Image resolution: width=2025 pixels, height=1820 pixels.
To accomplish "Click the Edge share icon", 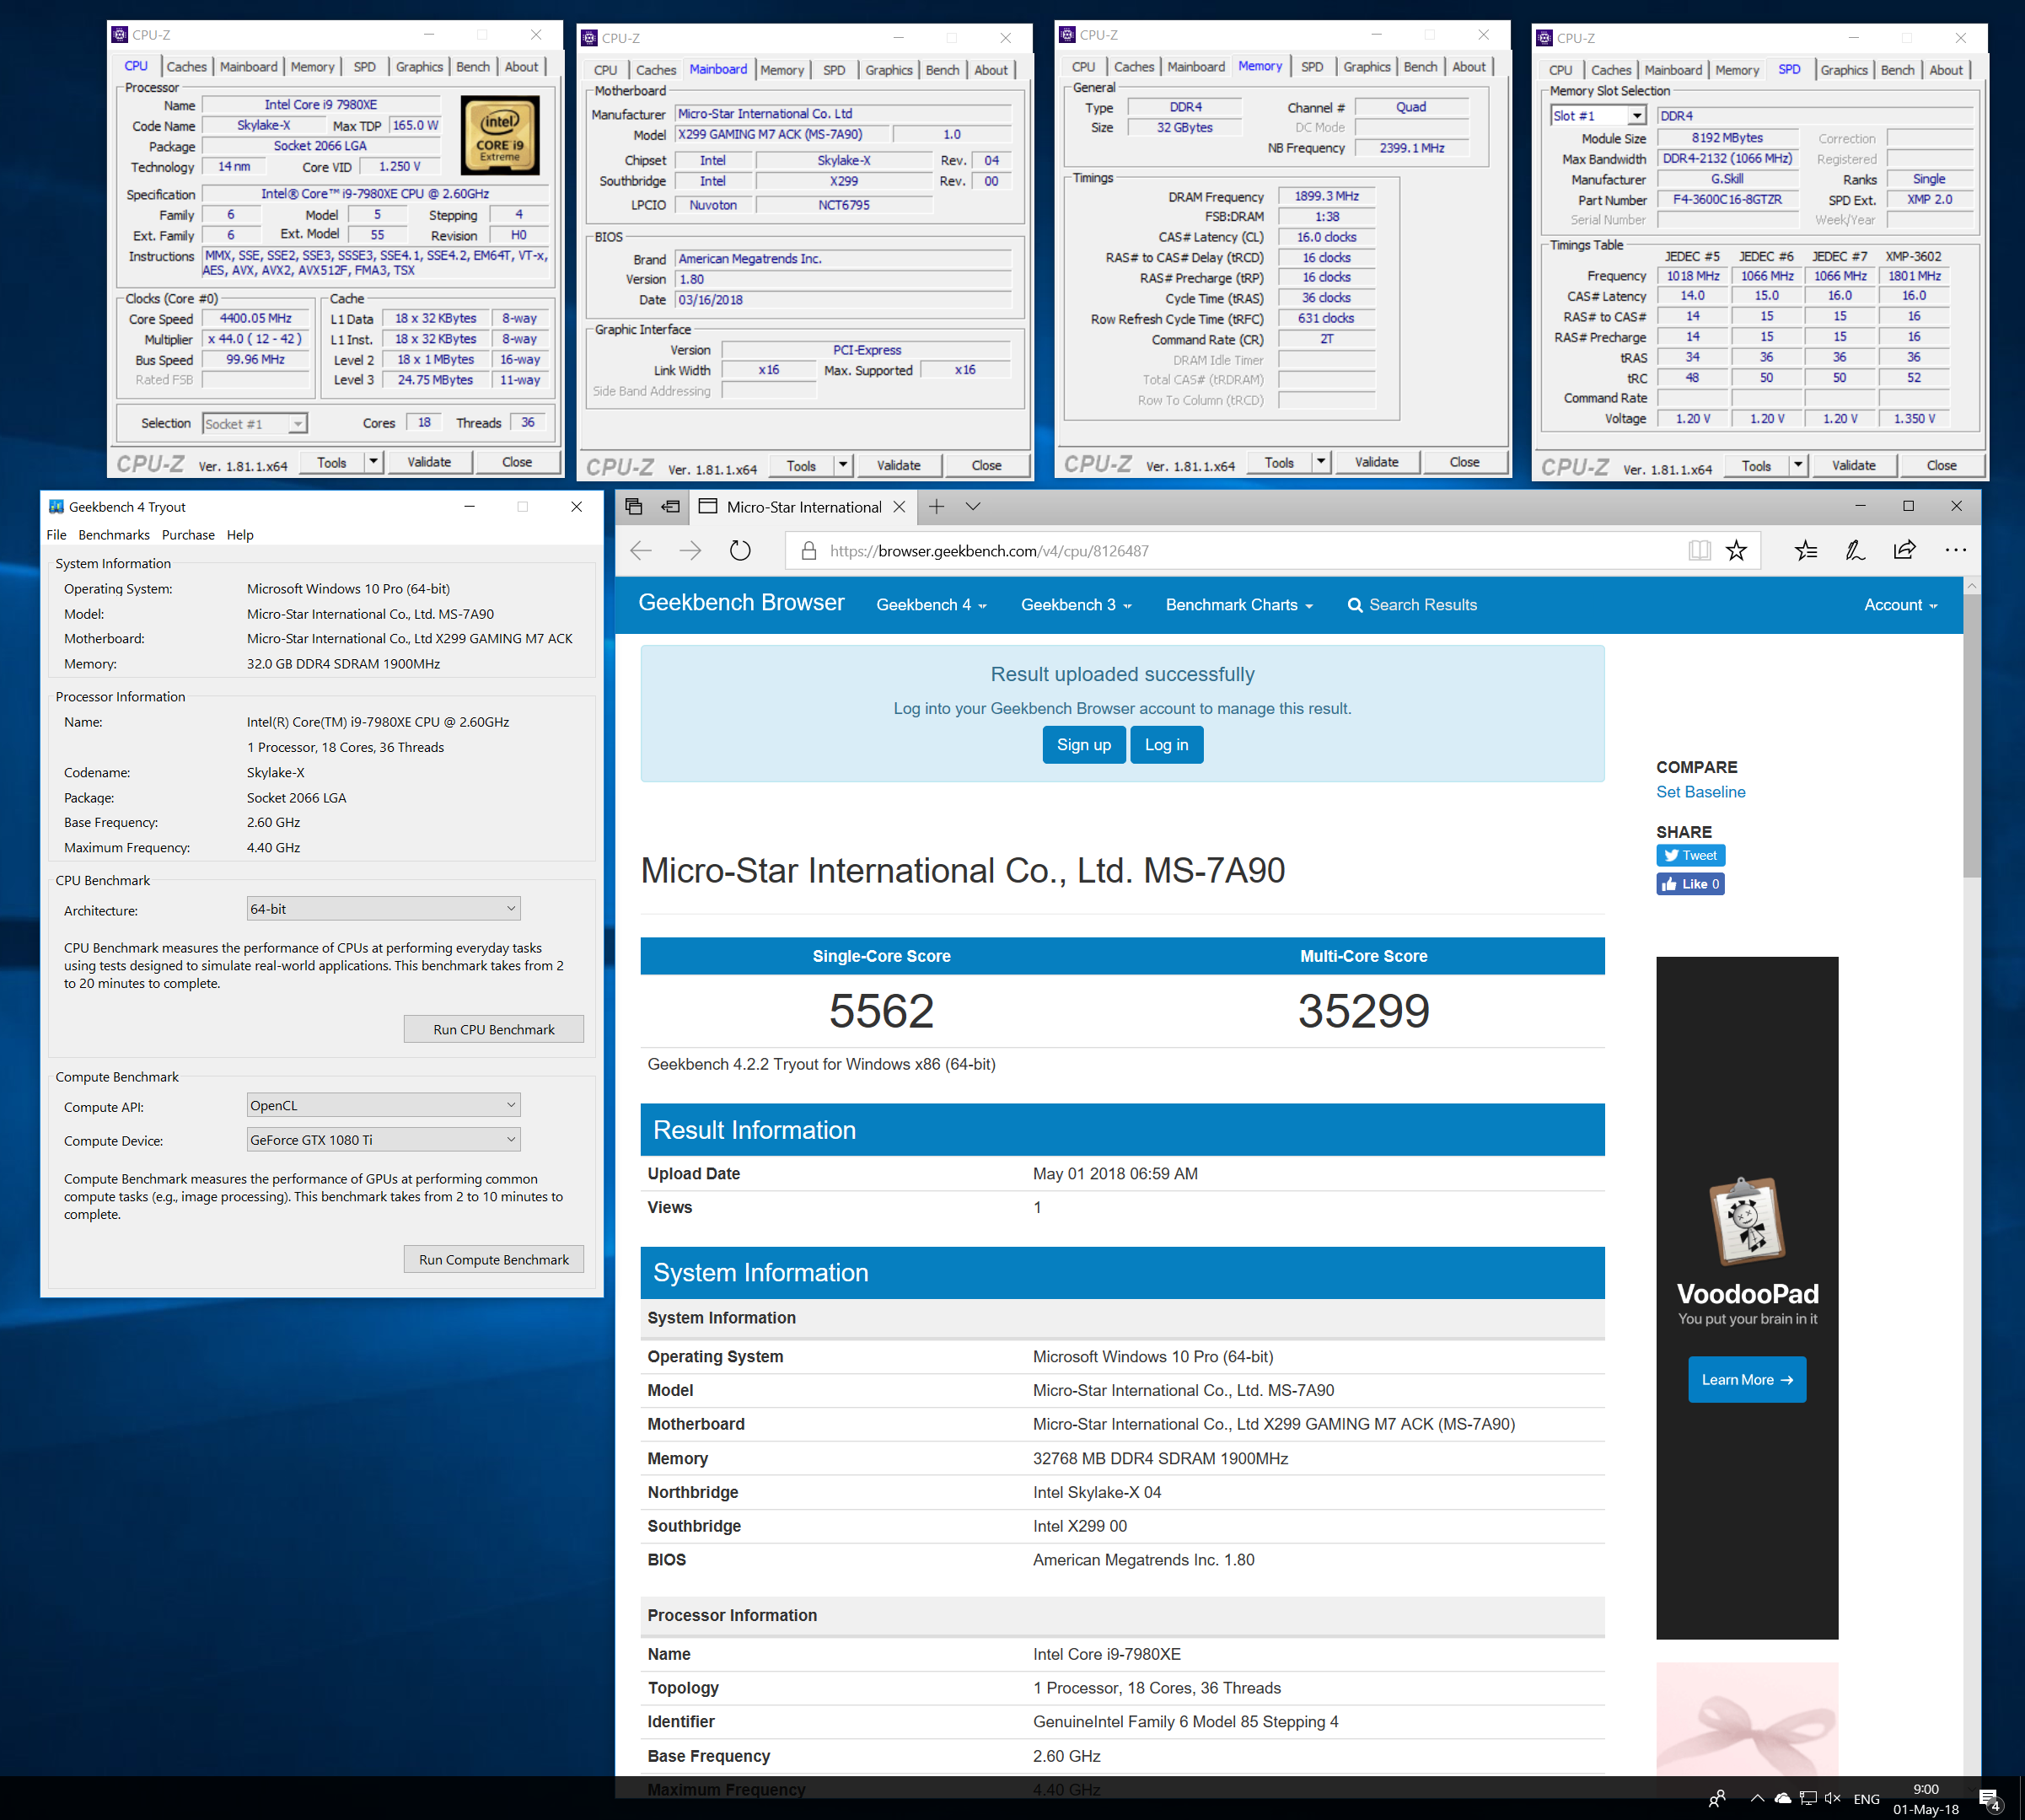I will (x=1905, y=551).
